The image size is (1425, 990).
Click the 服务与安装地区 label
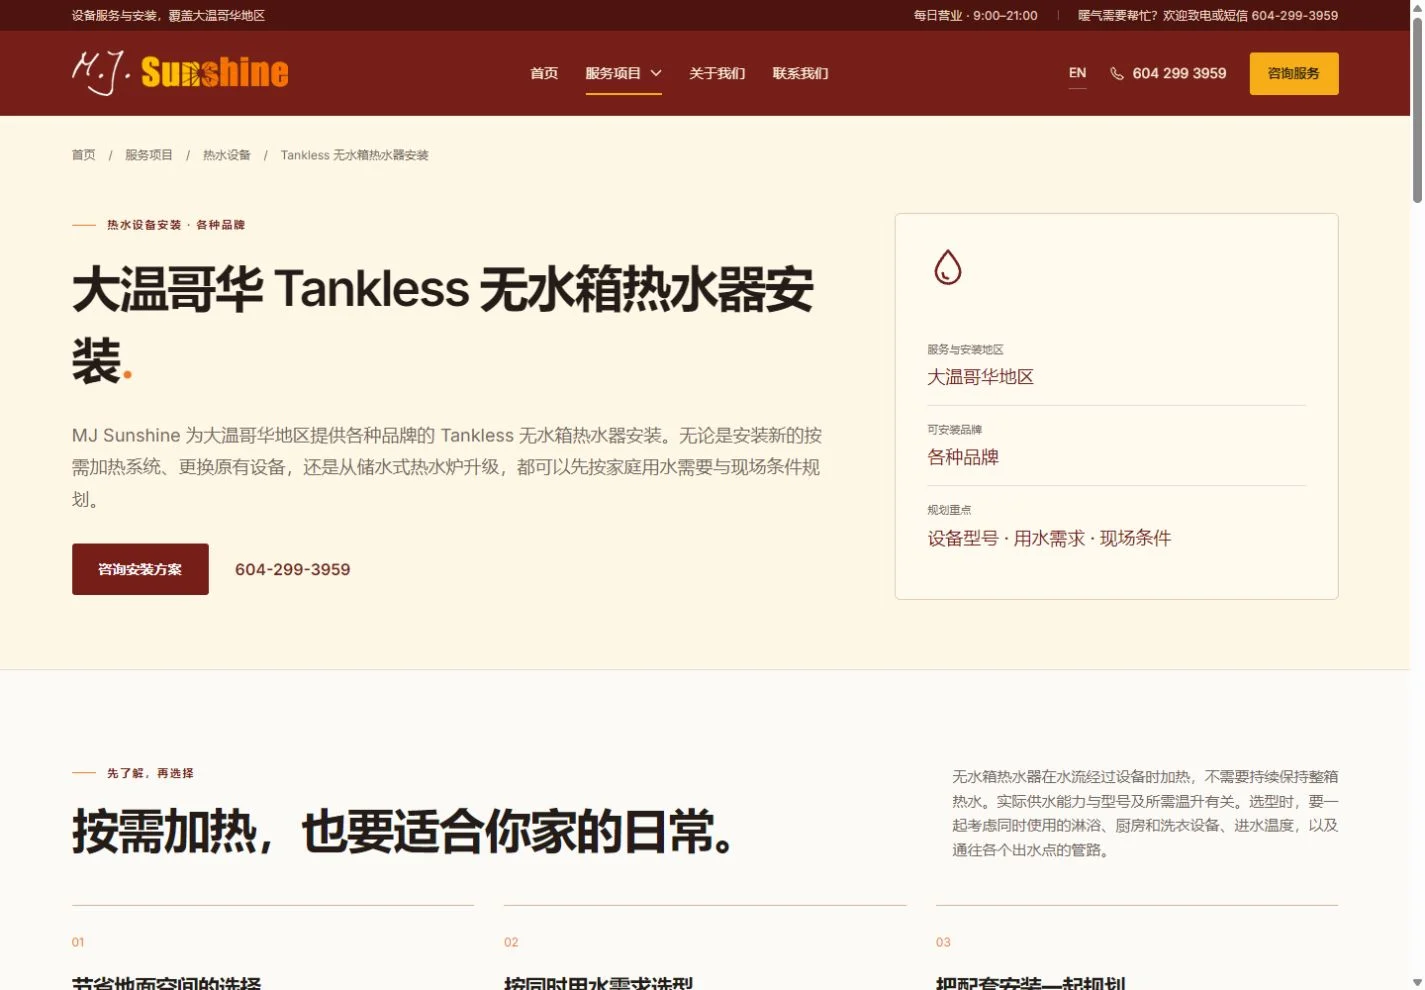pyautogui.click(x=965, y=349)
